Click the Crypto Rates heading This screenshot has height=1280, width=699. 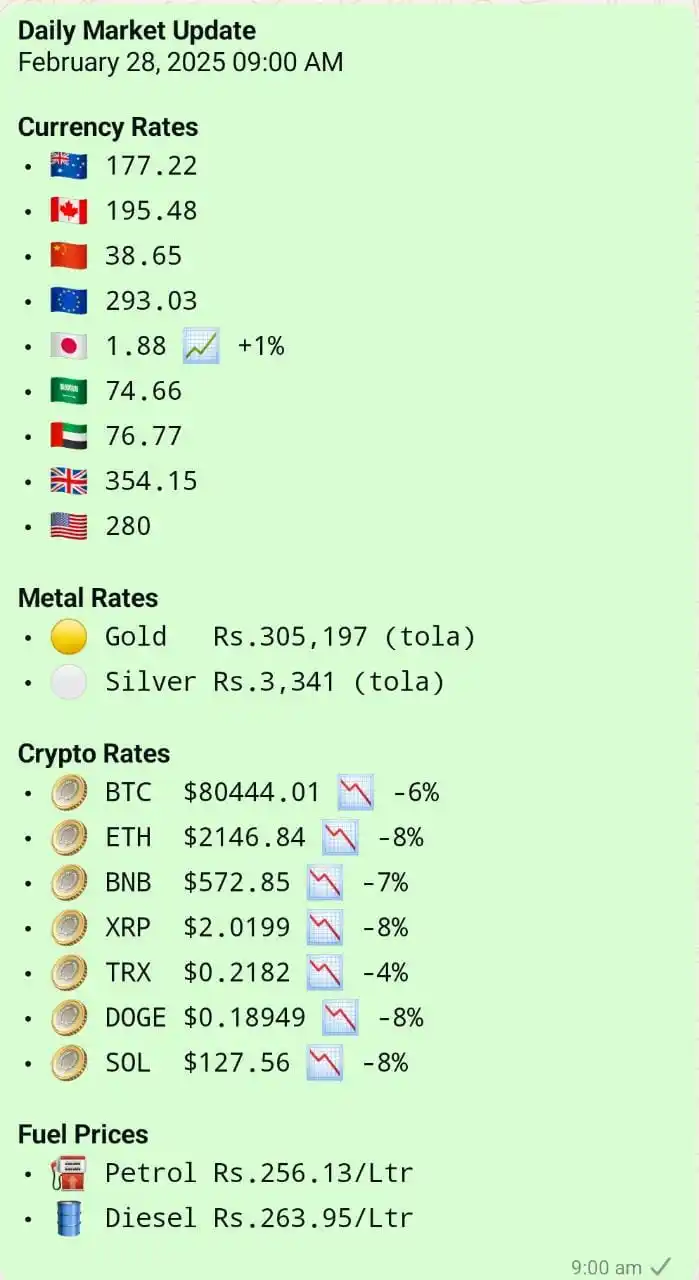coord(94,754)
